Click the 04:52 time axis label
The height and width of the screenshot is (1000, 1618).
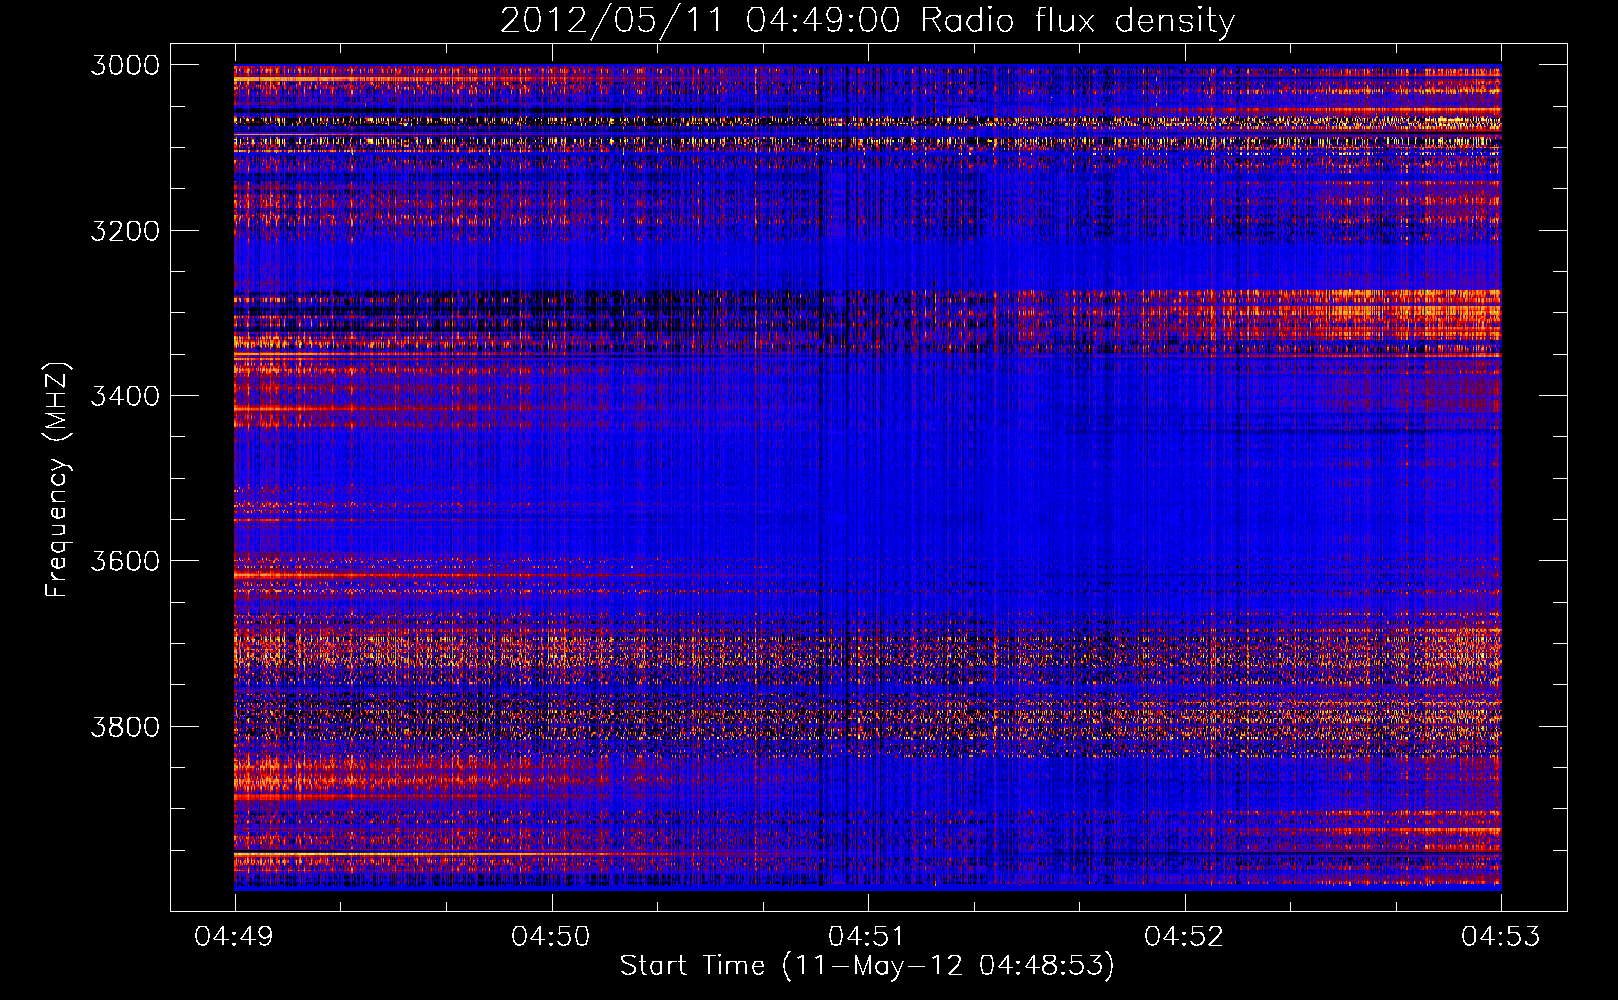point(1184,937)
